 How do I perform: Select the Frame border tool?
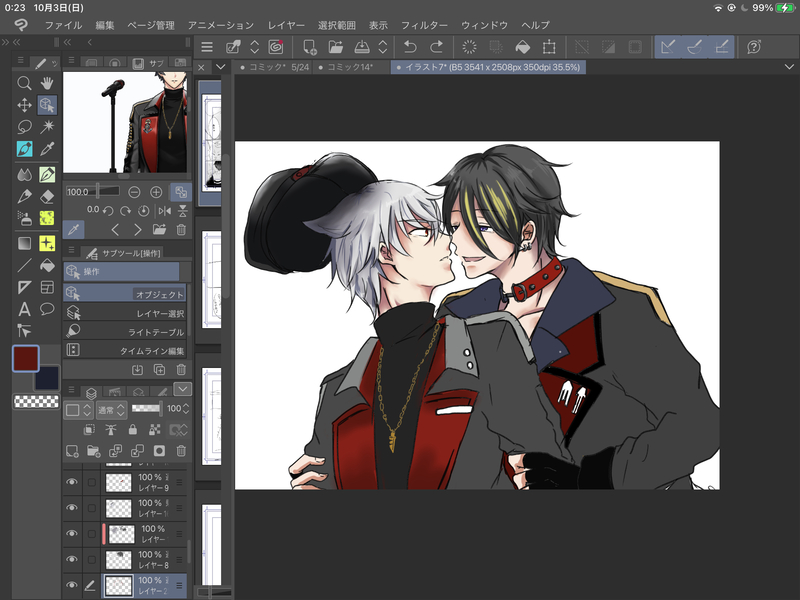(47, 287)
